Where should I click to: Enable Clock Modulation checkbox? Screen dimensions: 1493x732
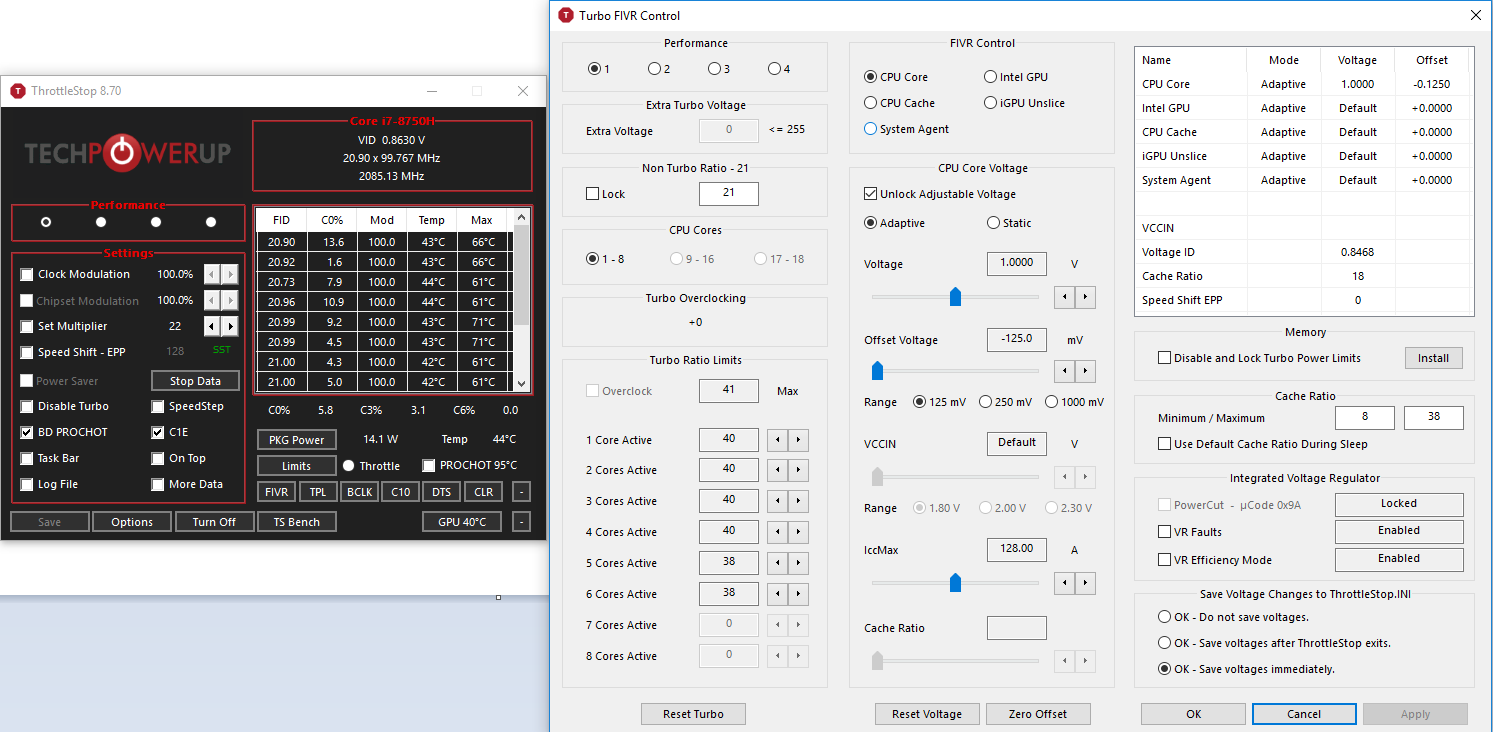(27, 274)
